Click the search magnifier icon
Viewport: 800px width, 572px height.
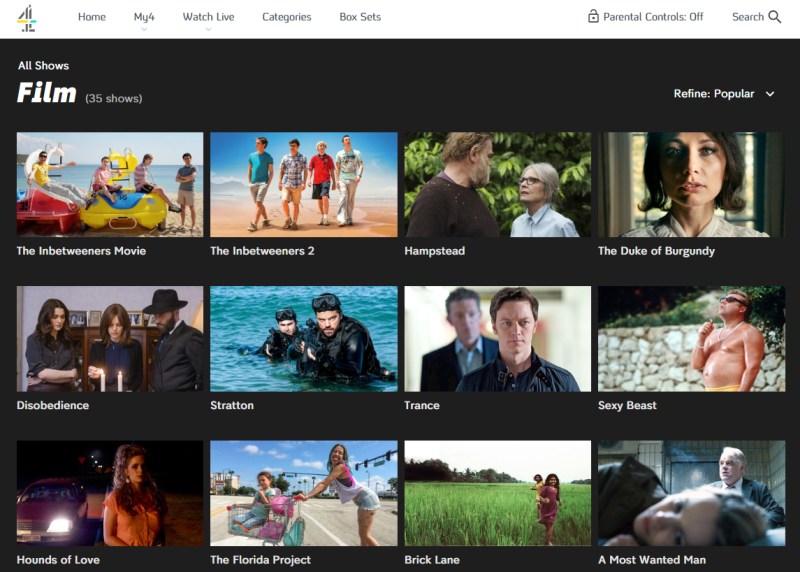(x=774, y=17)
